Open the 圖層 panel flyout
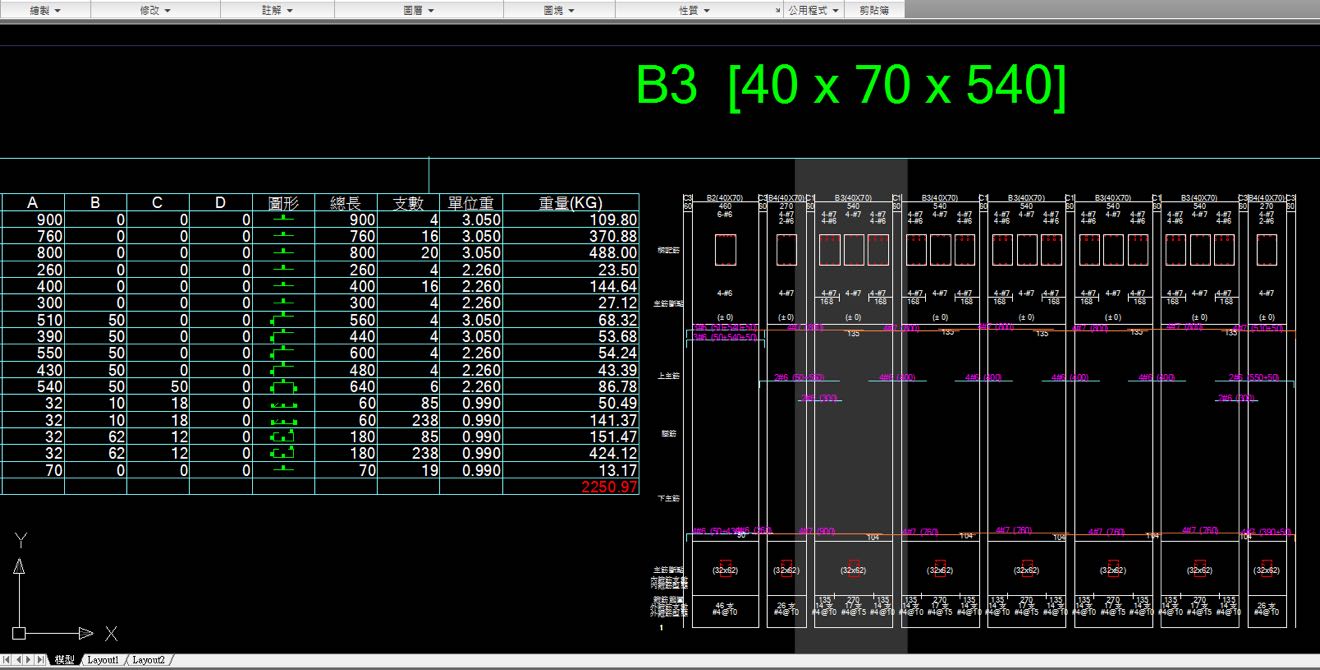1320x670 pixels. 418,10
